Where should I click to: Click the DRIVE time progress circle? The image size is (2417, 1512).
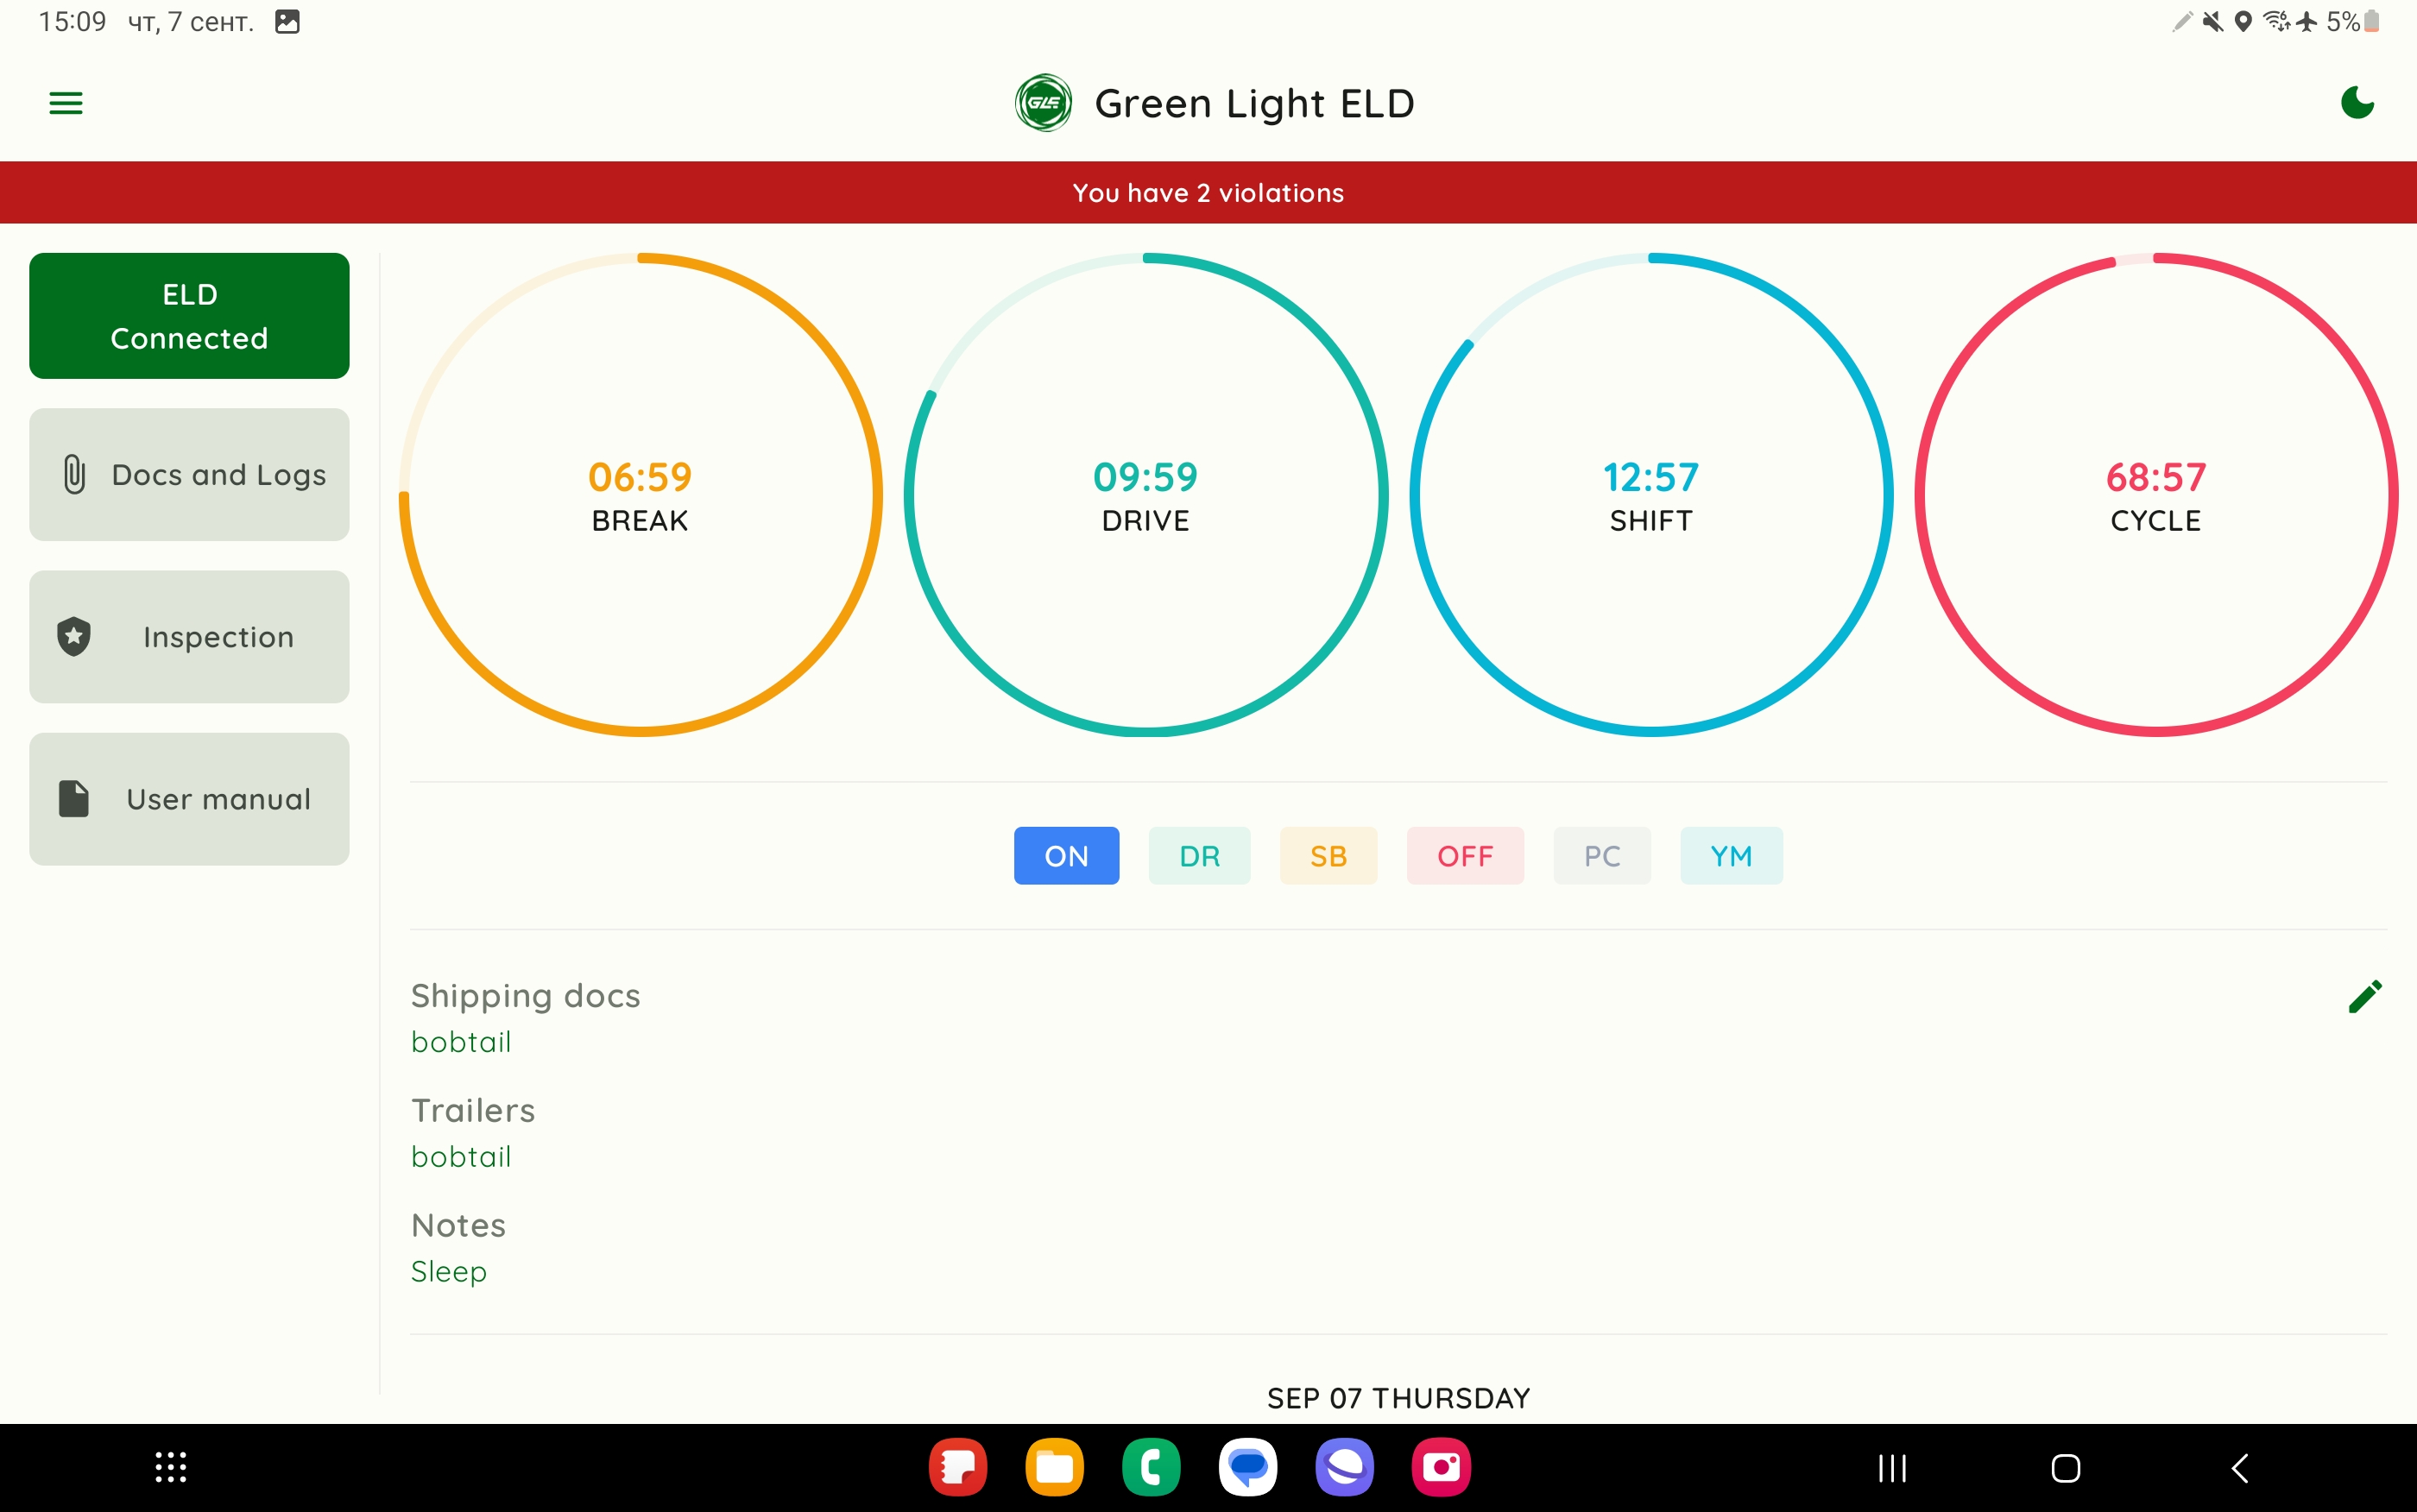point(1145,494)
